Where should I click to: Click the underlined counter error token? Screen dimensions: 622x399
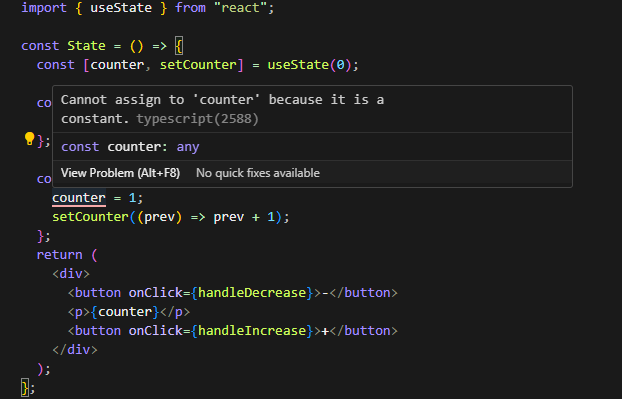click(79, 198)
